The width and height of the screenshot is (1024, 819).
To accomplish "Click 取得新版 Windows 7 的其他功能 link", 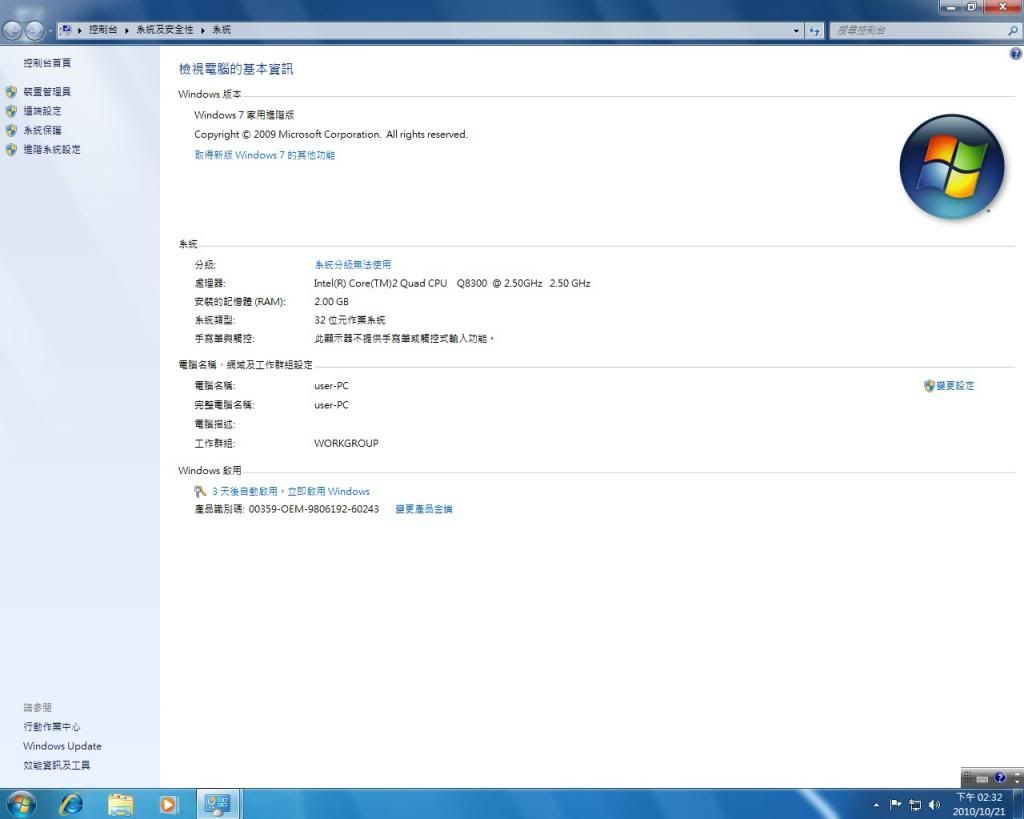I will tap(264, 155).
